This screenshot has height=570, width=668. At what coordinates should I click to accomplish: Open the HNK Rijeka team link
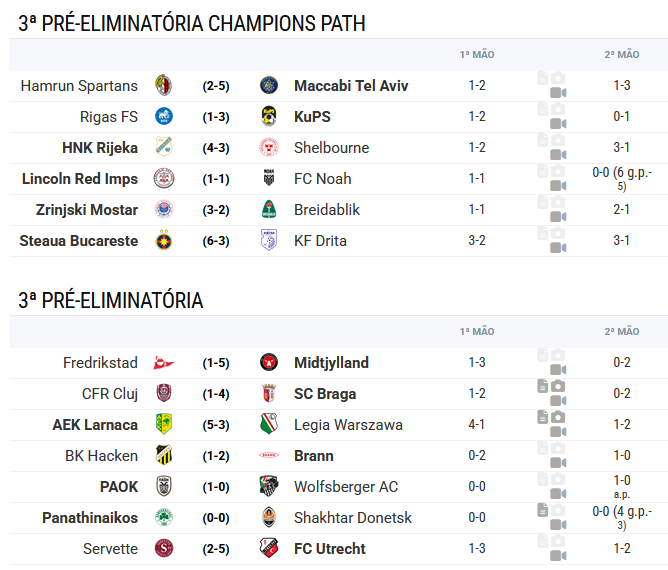coord(100,148)
